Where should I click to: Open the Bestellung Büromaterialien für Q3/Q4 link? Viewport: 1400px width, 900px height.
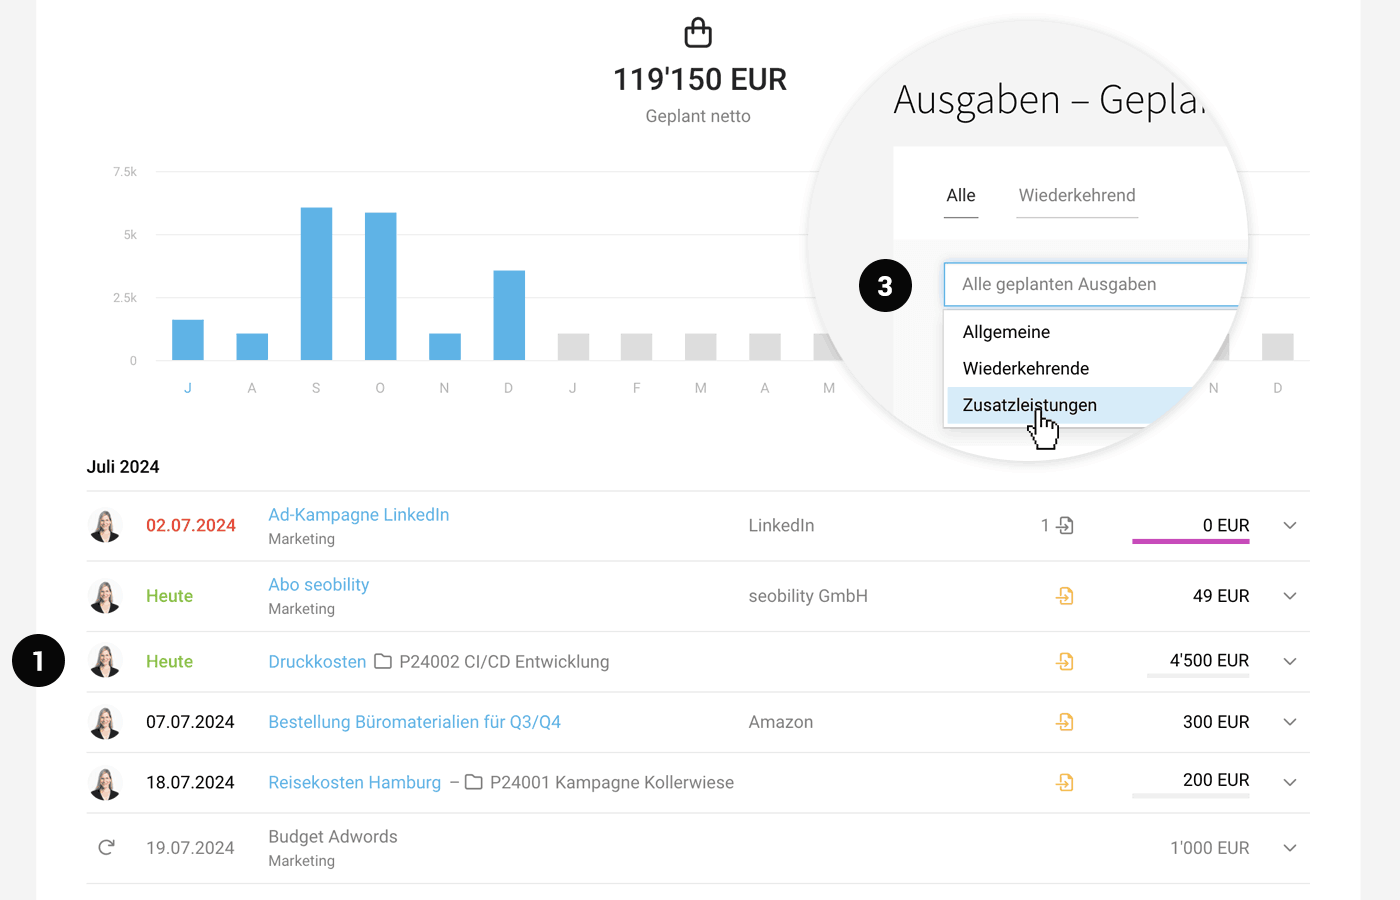[414, 722]
